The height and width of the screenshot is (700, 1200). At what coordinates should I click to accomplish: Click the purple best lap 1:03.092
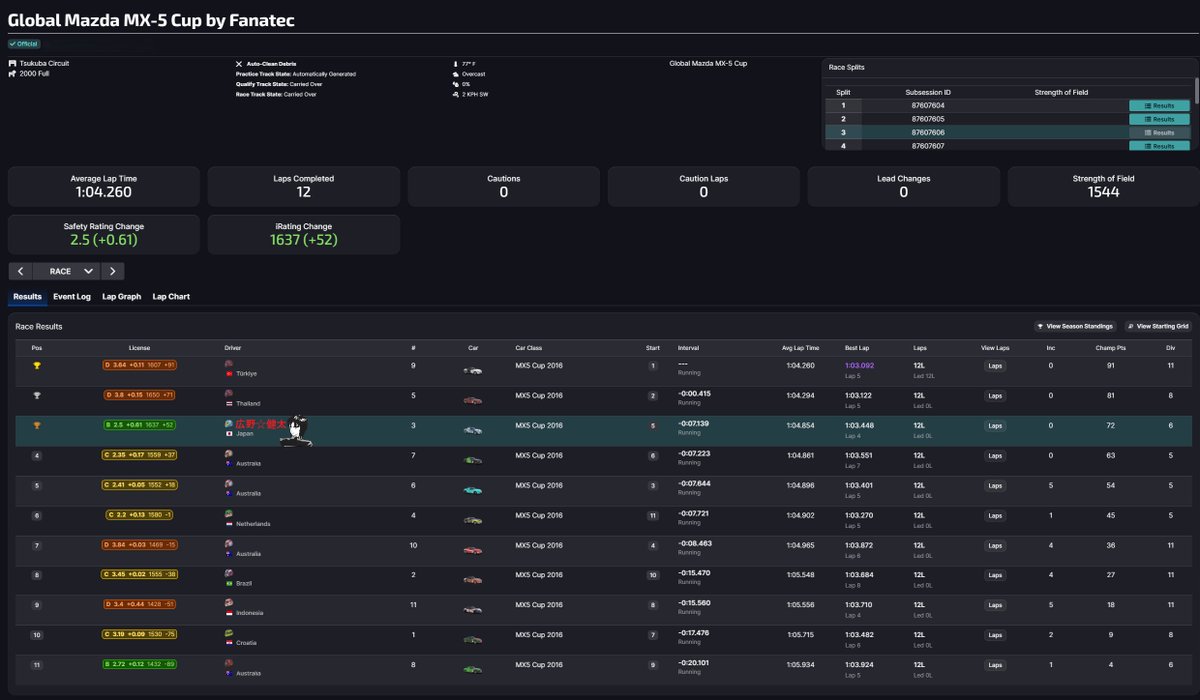click(859, 366)
